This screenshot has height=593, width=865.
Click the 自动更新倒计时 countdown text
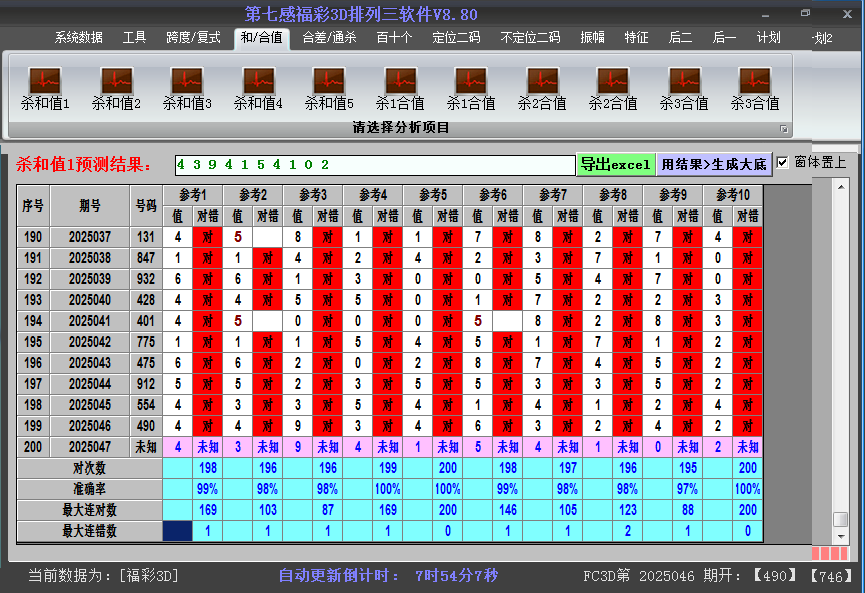(x=388, y=576)
